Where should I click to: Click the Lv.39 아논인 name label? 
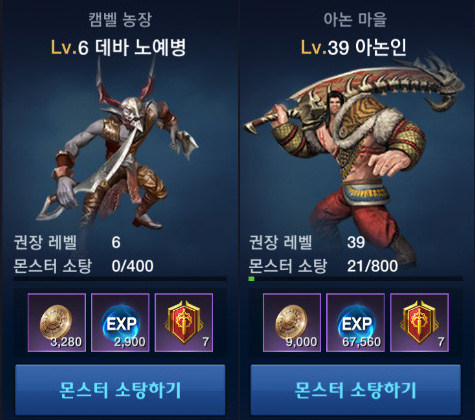[x=354, y=47]
